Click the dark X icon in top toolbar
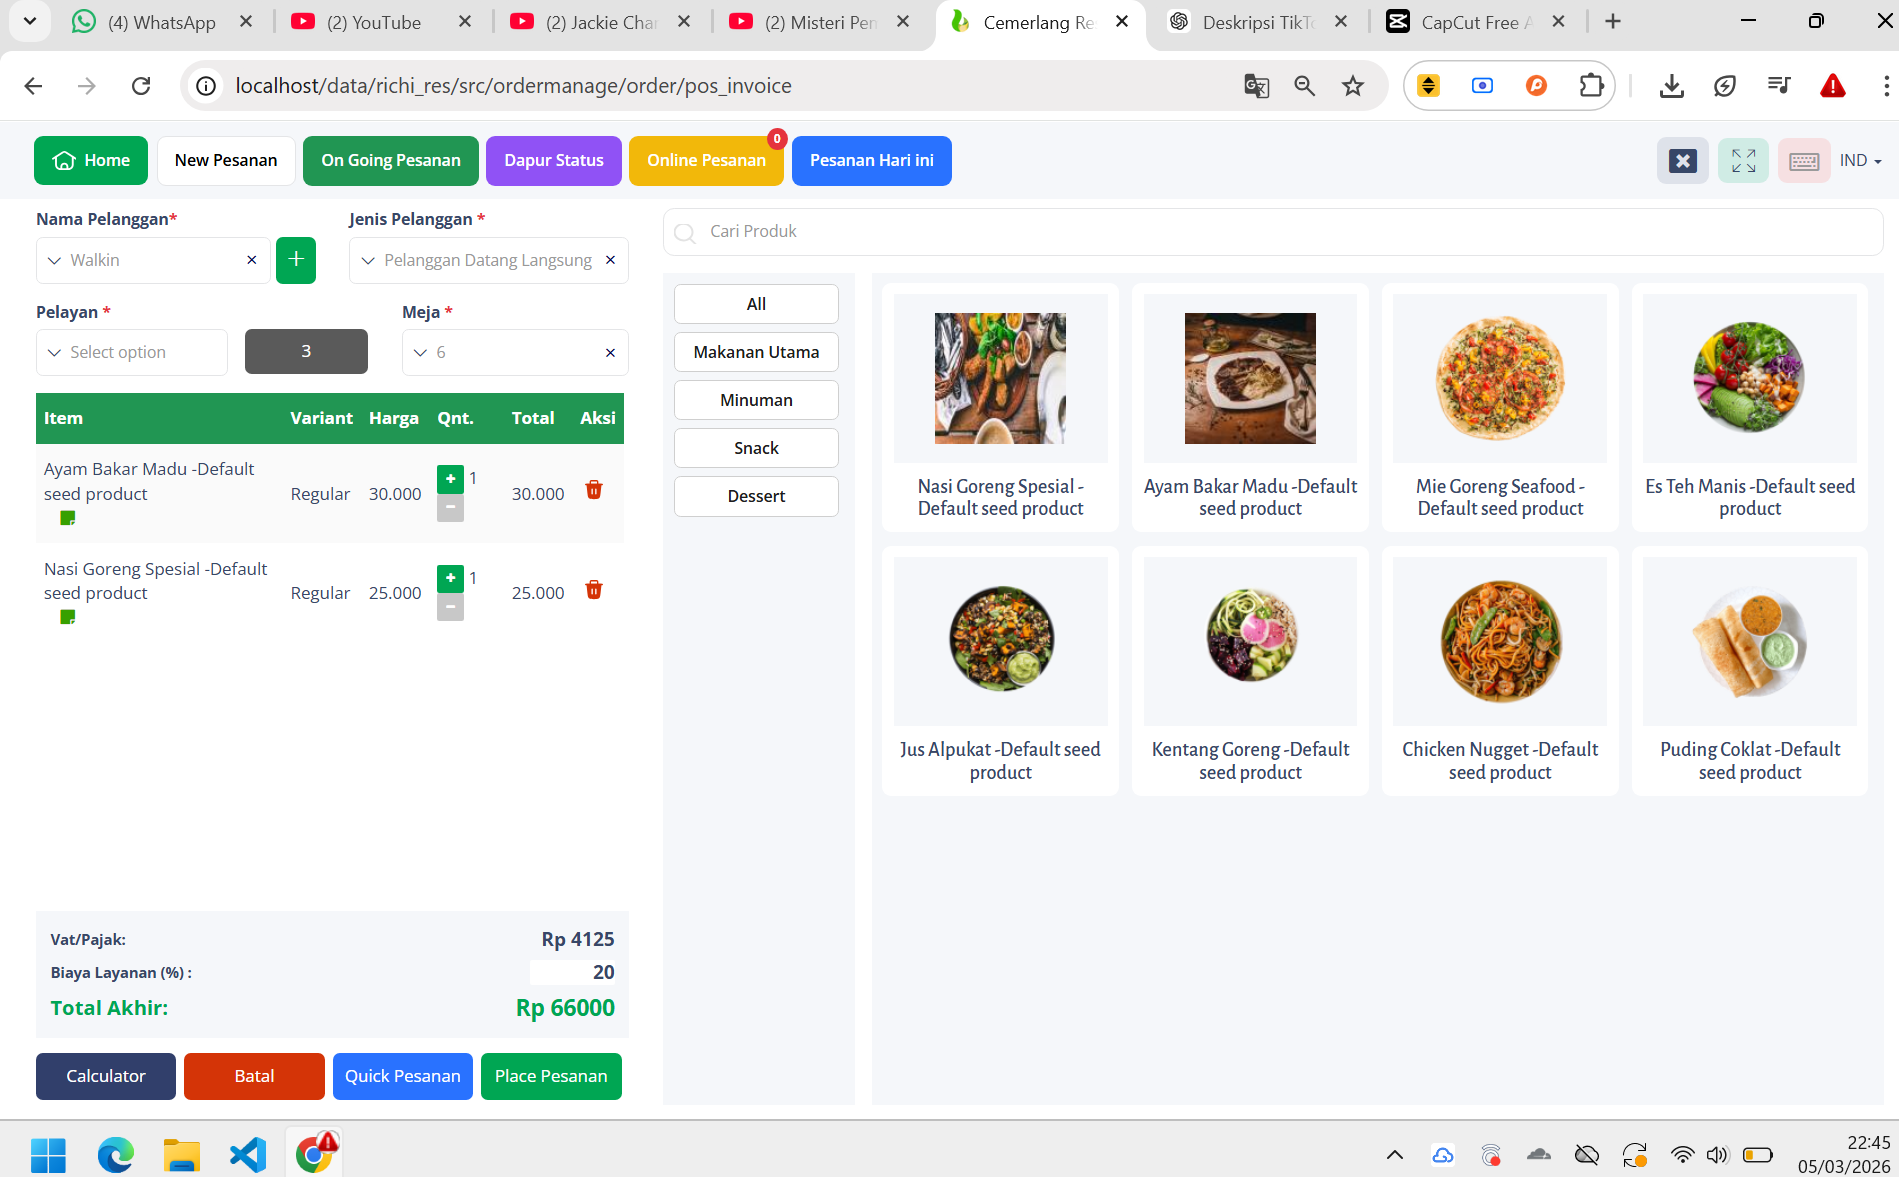 click(1682, 161)
